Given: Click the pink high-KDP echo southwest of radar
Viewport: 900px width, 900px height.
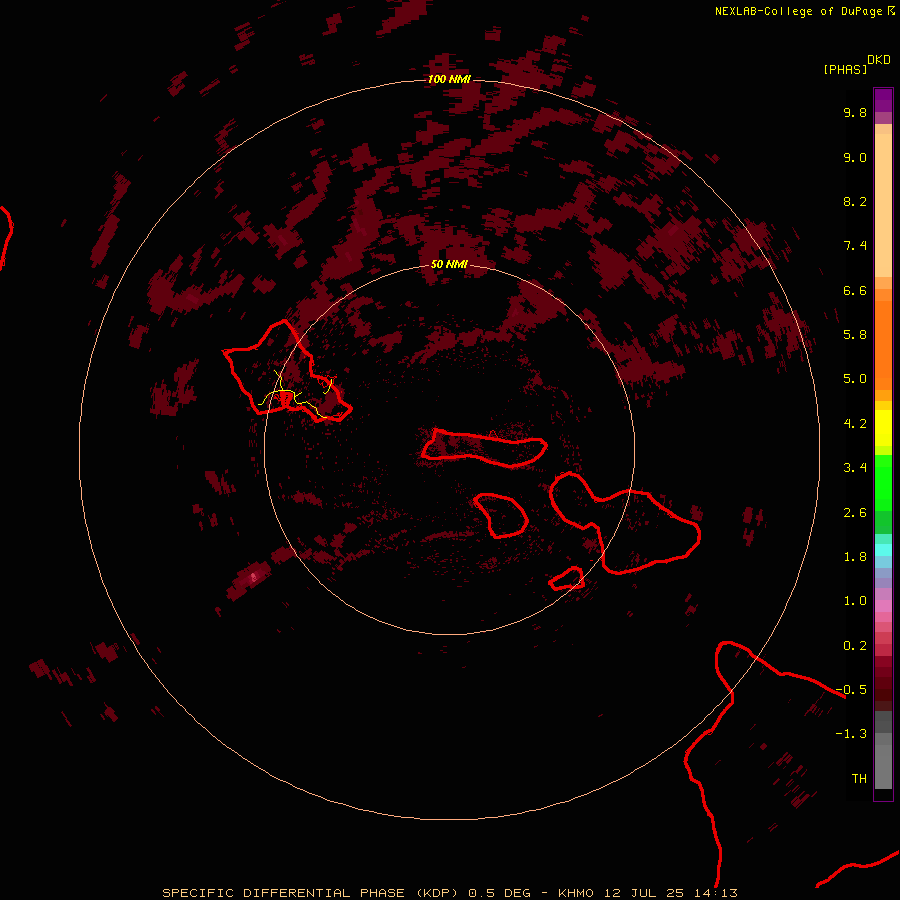Looking at the screenshot, I should [253, 577].
